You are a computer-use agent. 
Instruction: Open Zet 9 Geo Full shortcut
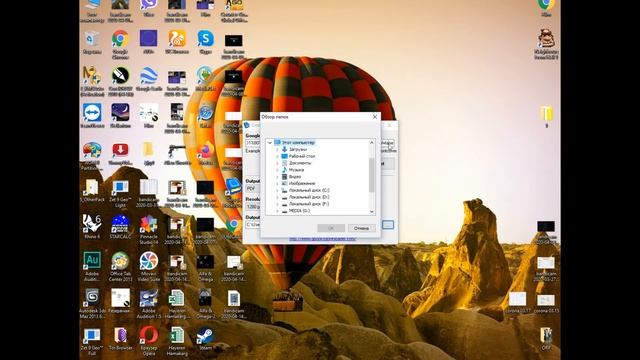92,341
